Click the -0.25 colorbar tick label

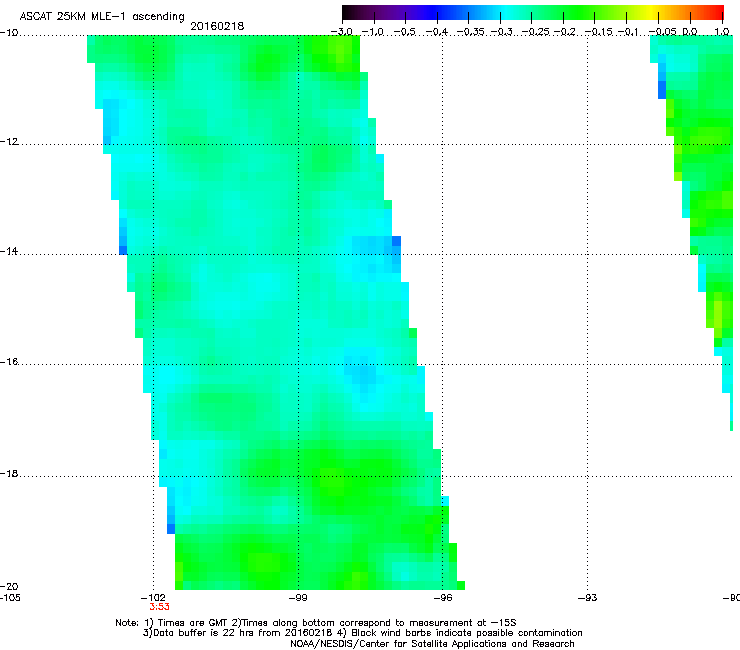point(535,32)
